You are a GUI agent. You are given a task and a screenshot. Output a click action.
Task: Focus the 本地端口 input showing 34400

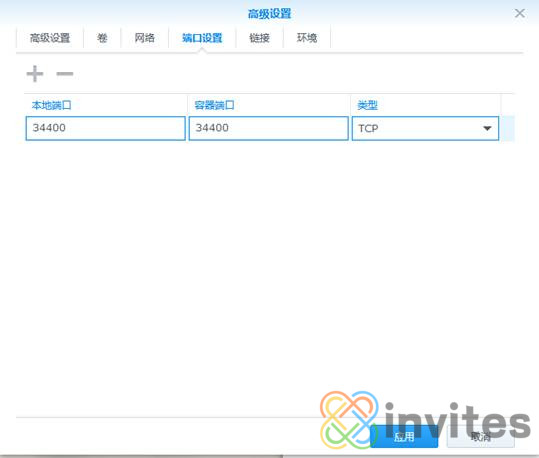click(x=106, y=128)
